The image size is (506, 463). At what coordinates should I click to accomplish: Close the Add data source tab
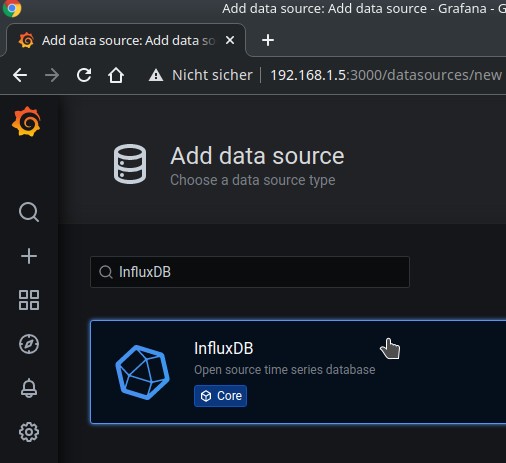click(x=230, y=40)
